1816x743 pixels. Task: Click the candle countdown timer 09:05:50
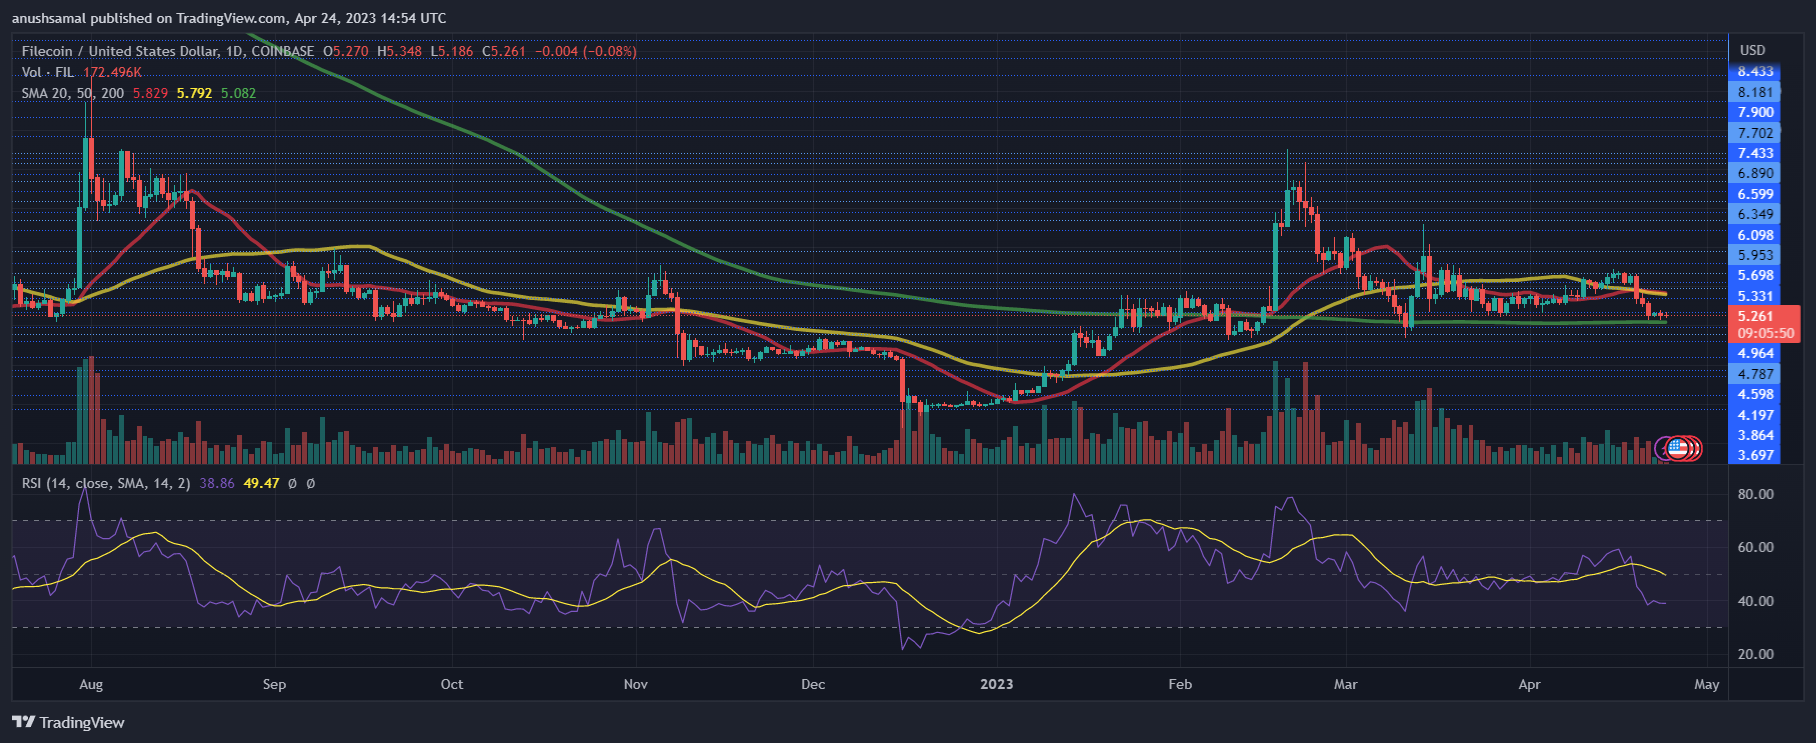(x=1765, y=333)
